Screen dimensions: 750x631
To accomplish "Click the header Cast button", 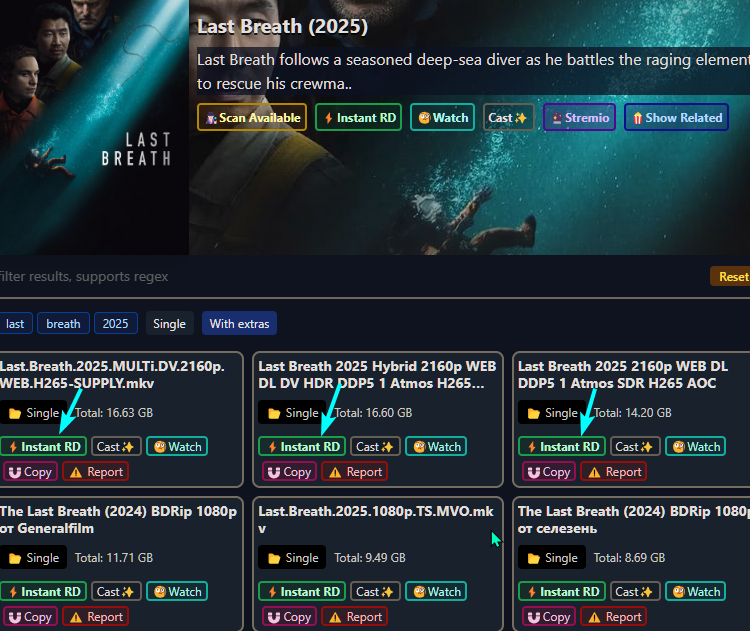I will 508,117.
